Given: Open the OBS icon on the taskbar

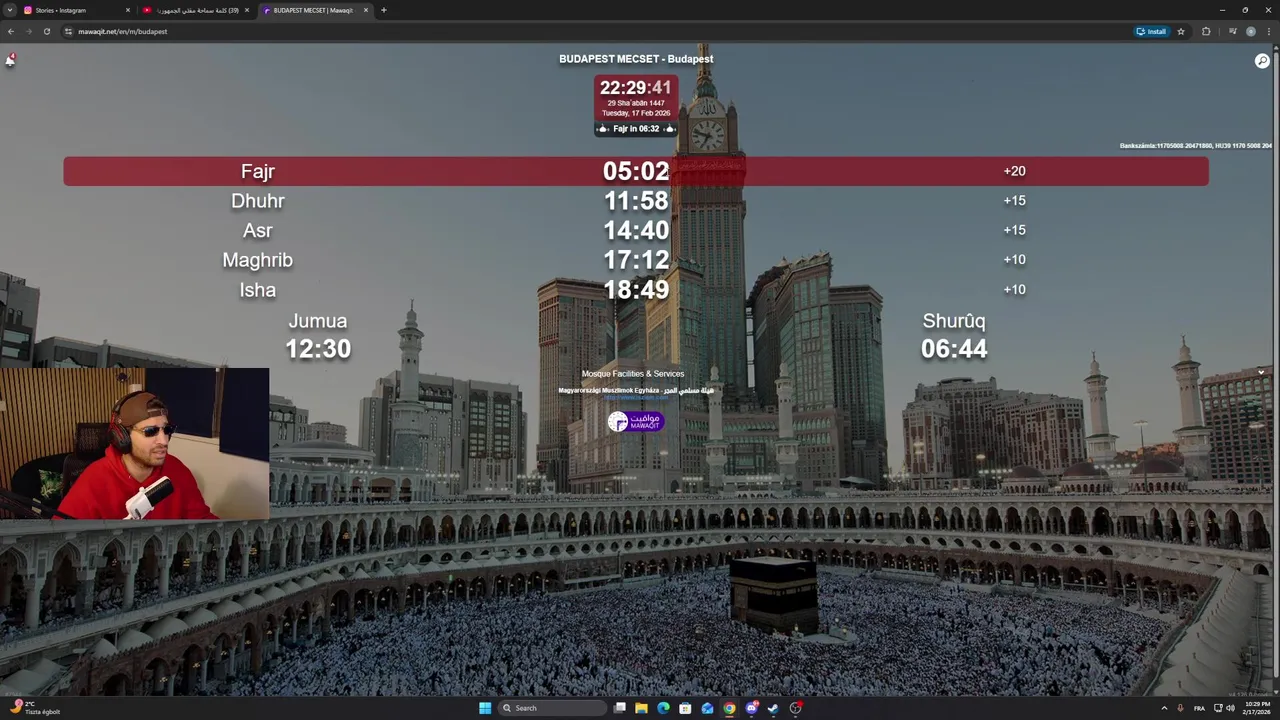Looking at the screenshot, I should [x=795, y=708].
